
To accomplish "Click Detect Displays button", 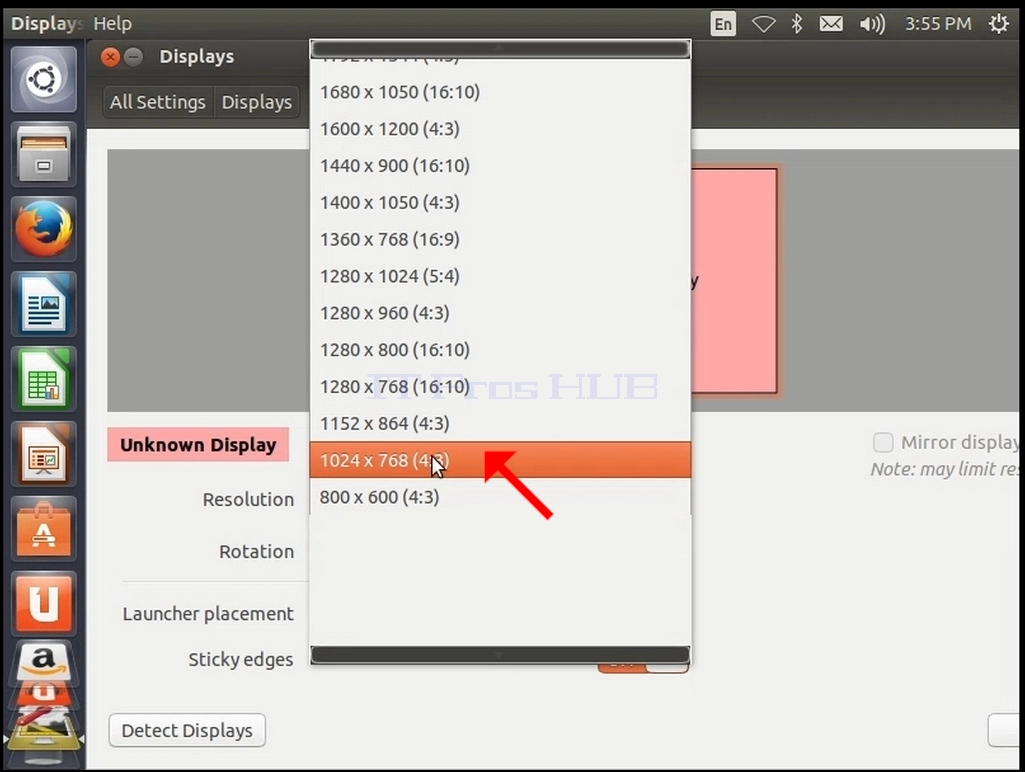I will 187,730.
